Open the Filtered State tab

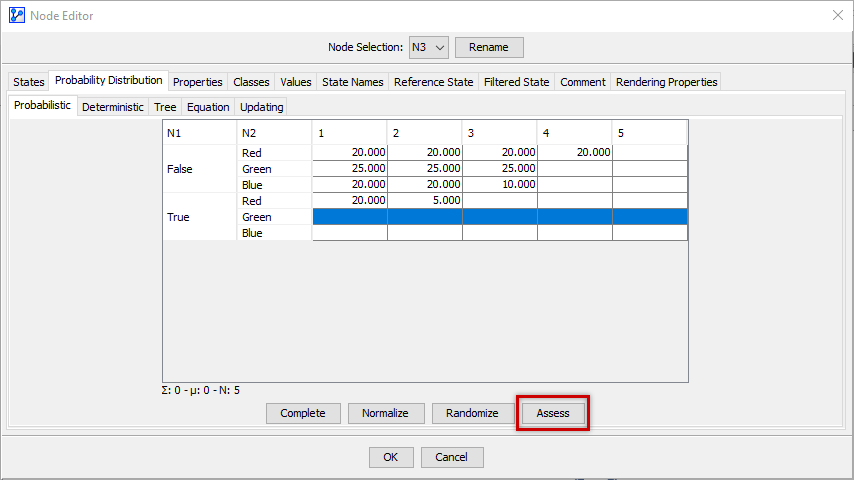point(516,82)
